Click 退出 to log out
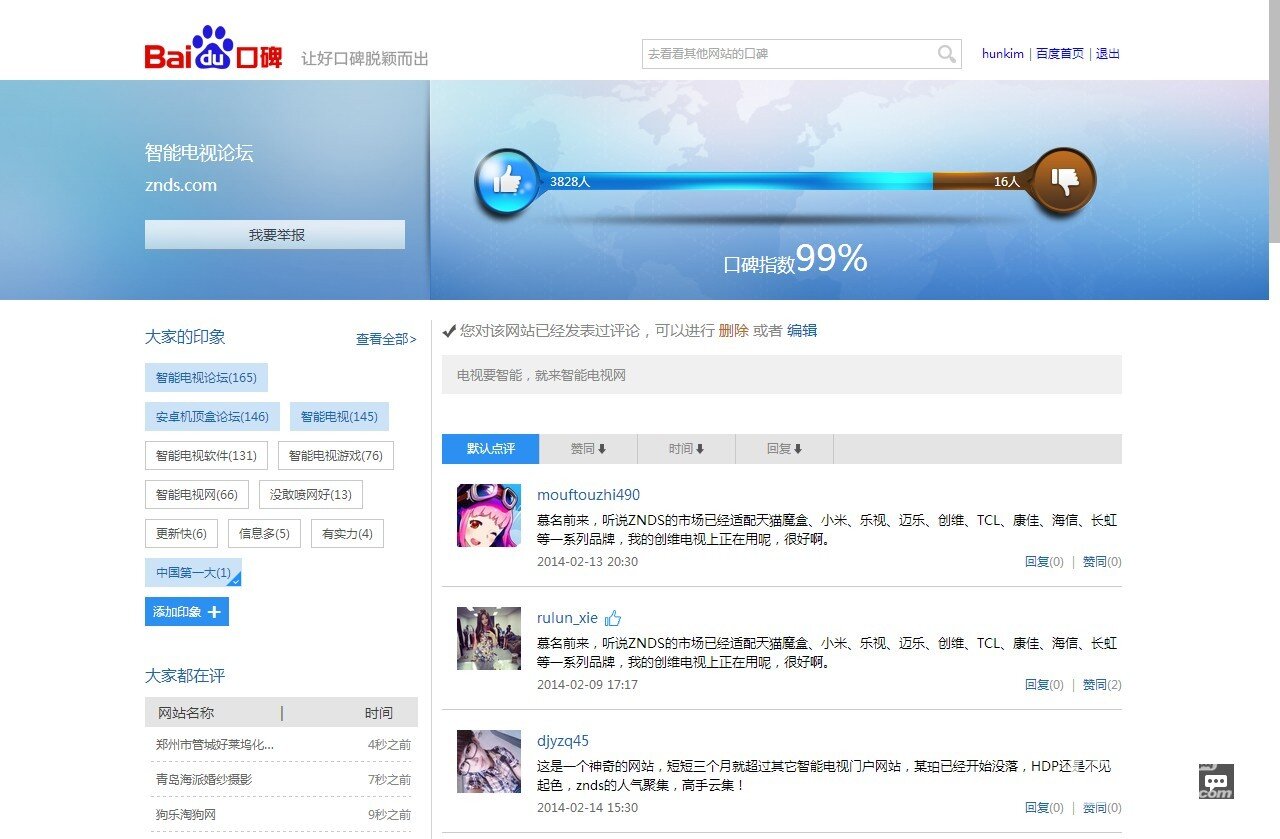 pyautogui.click(x=1108, y=54)
